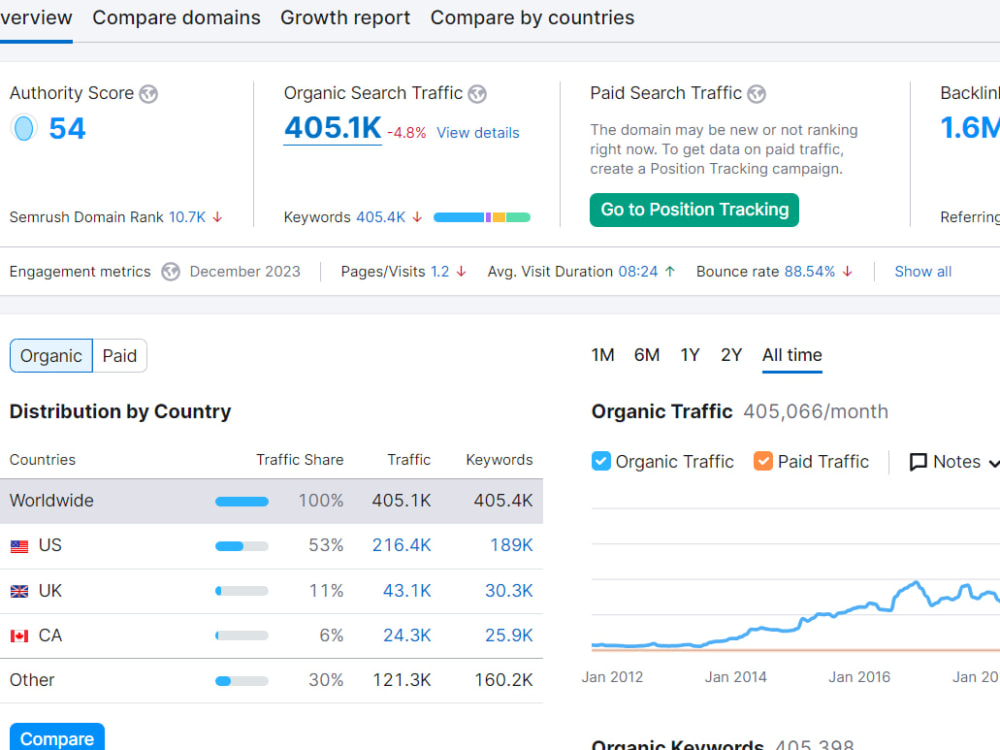Click globe icon next to Engagement metrics

pos(170,272)
